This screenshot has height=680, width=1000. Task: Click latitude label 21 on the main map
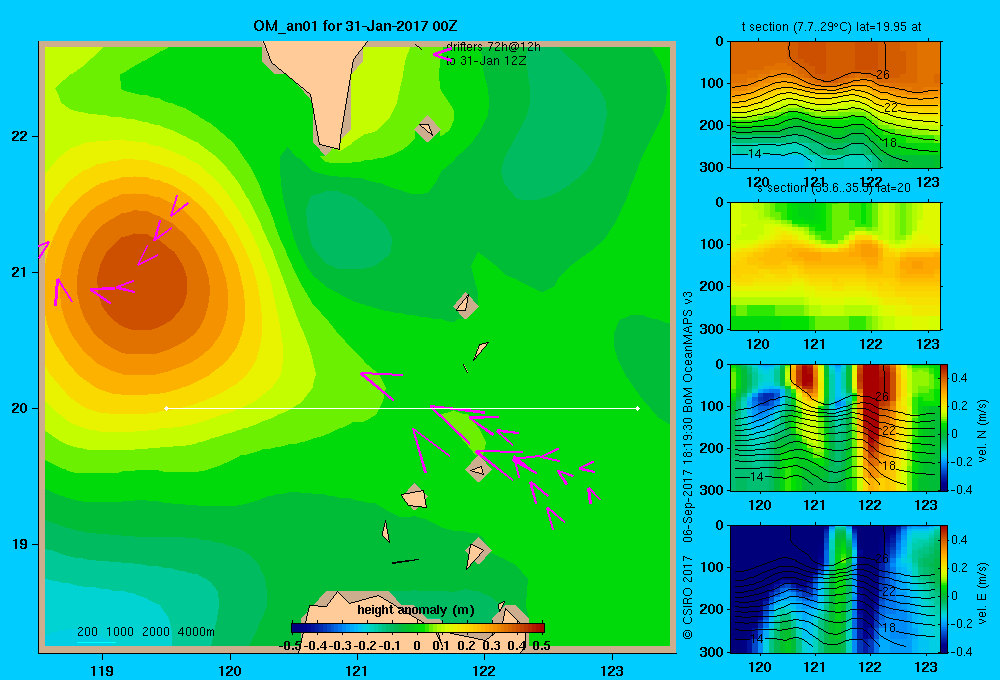point(19,272)
